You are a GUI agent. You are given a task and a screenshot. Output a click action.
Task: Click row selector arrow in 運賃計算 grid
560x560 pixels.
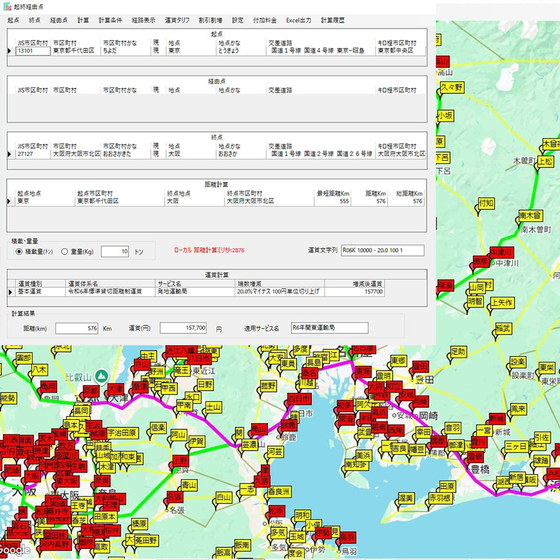click(10, 292)
